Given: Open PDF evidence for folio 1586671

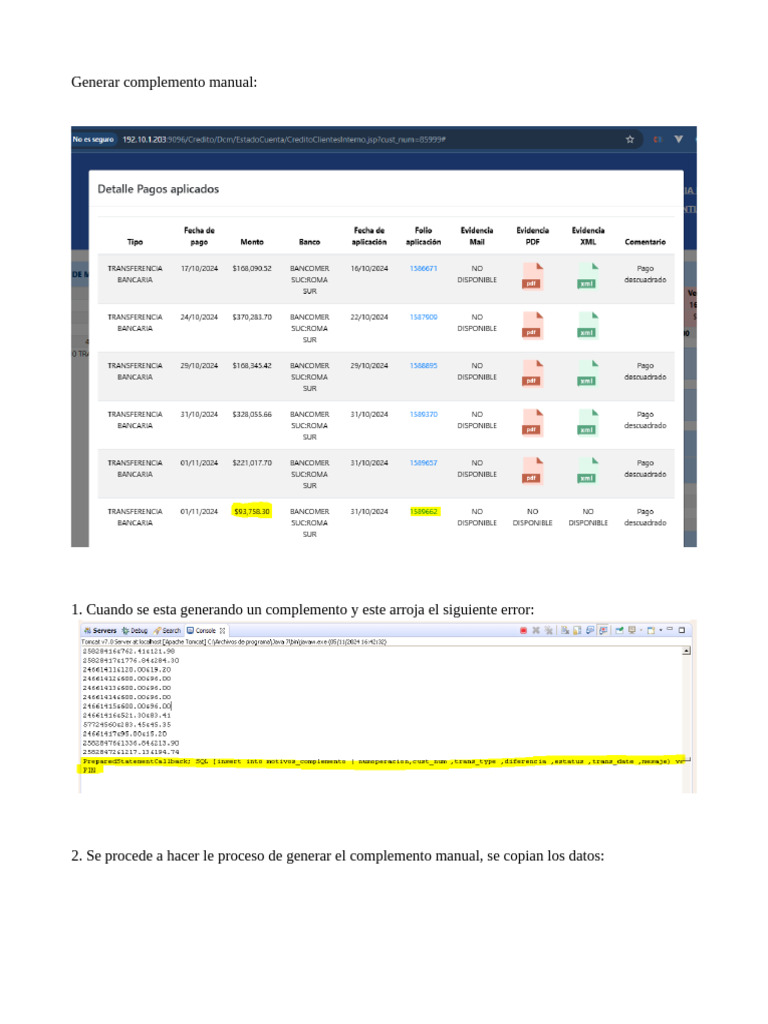Looking at the screenshot, I should pos(532,276).
